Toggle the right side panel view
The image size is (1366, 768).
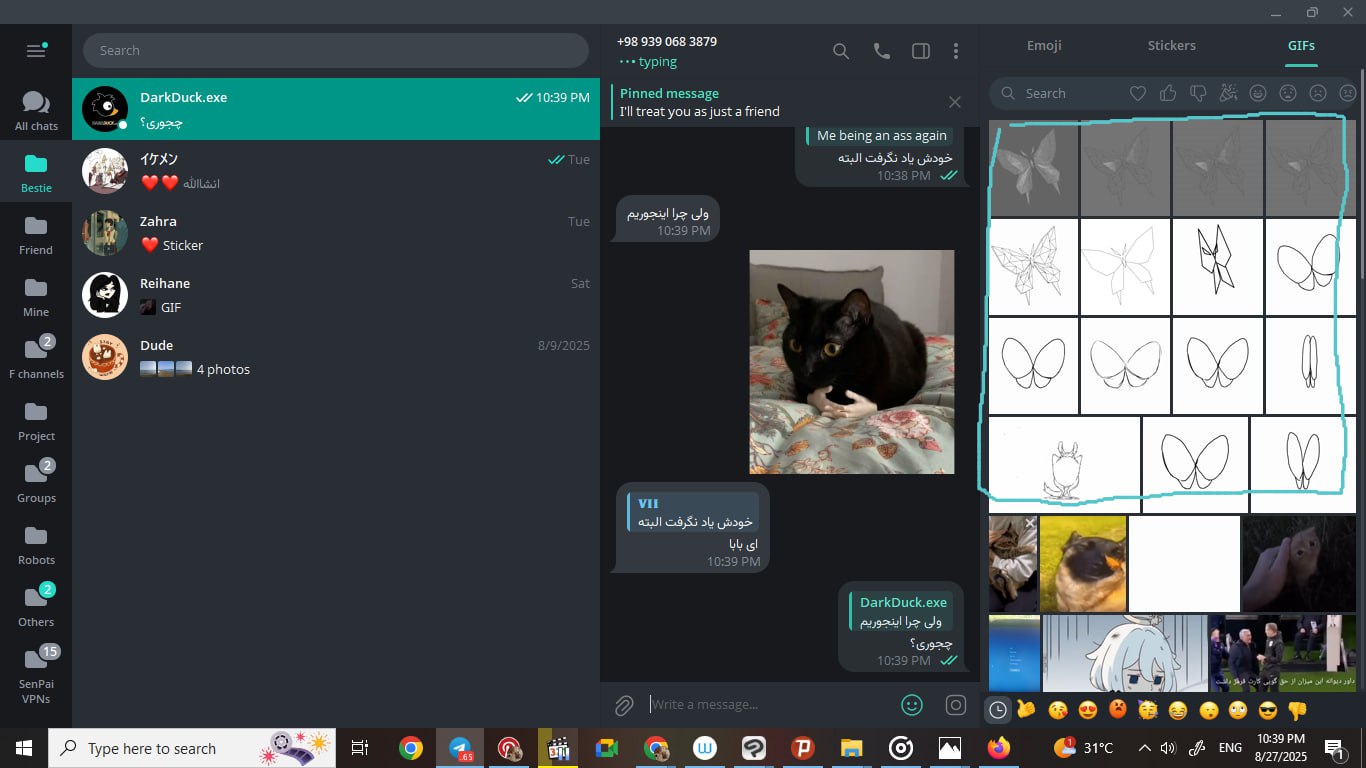920,51
